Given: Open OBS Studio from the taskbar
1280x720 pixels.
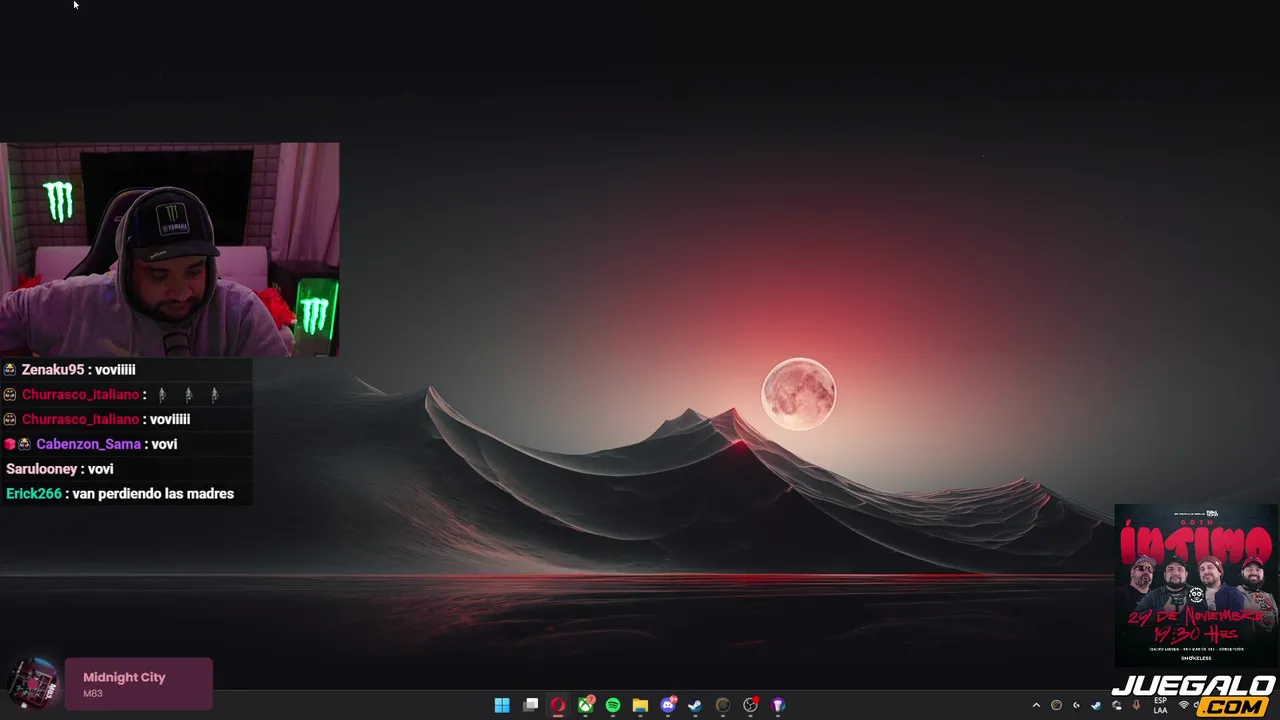Looking at the screenshot, I should pyautogui.click(x=750, y=705).
